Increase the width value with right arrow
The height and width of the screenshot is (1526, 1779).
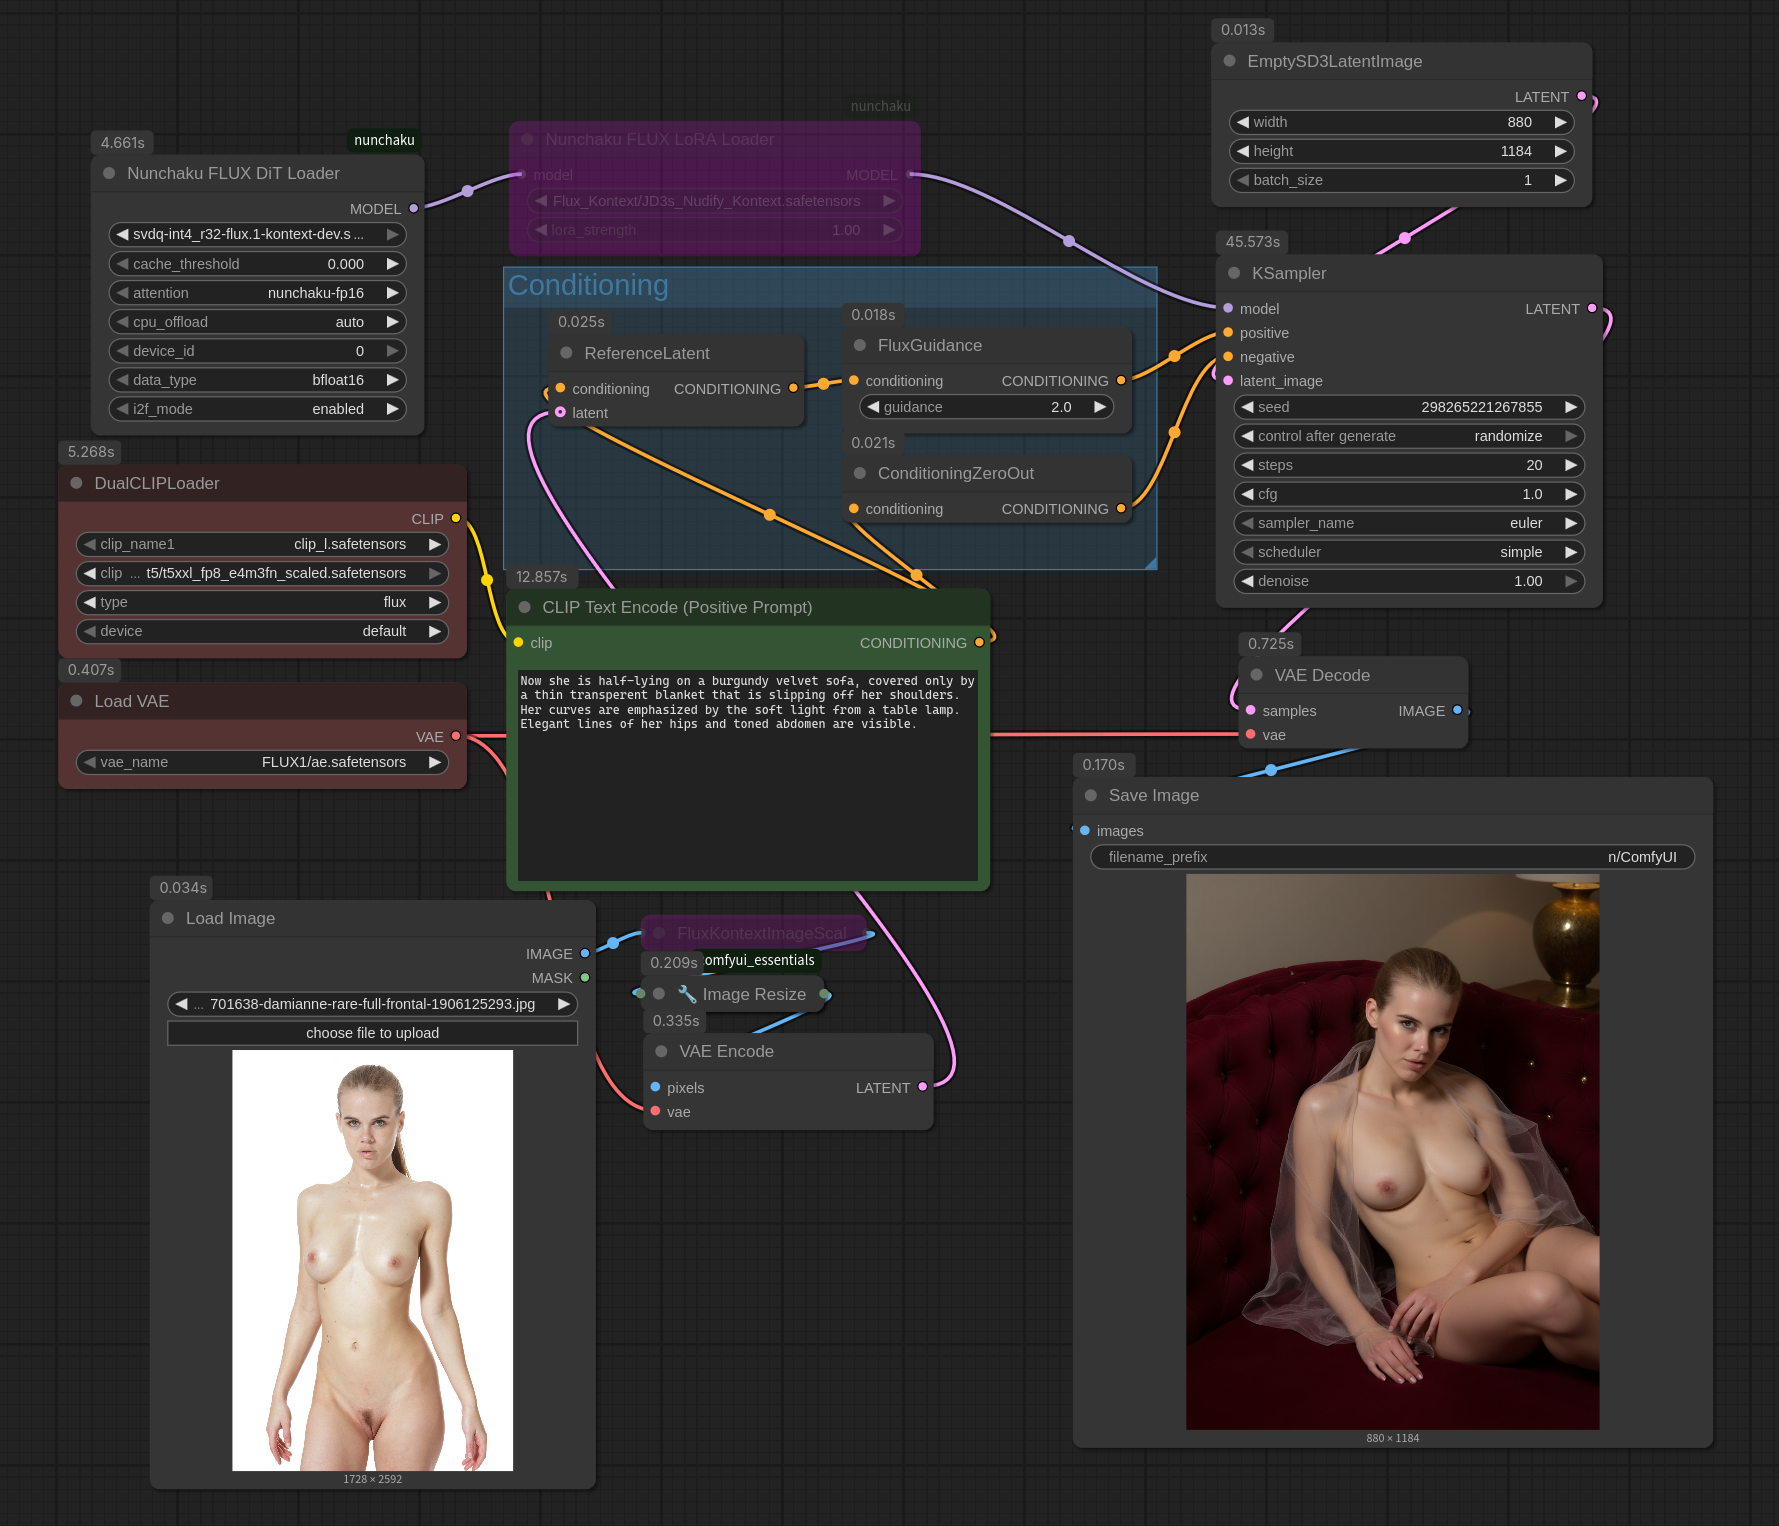pyautogui.click(x=1560, y=122)
